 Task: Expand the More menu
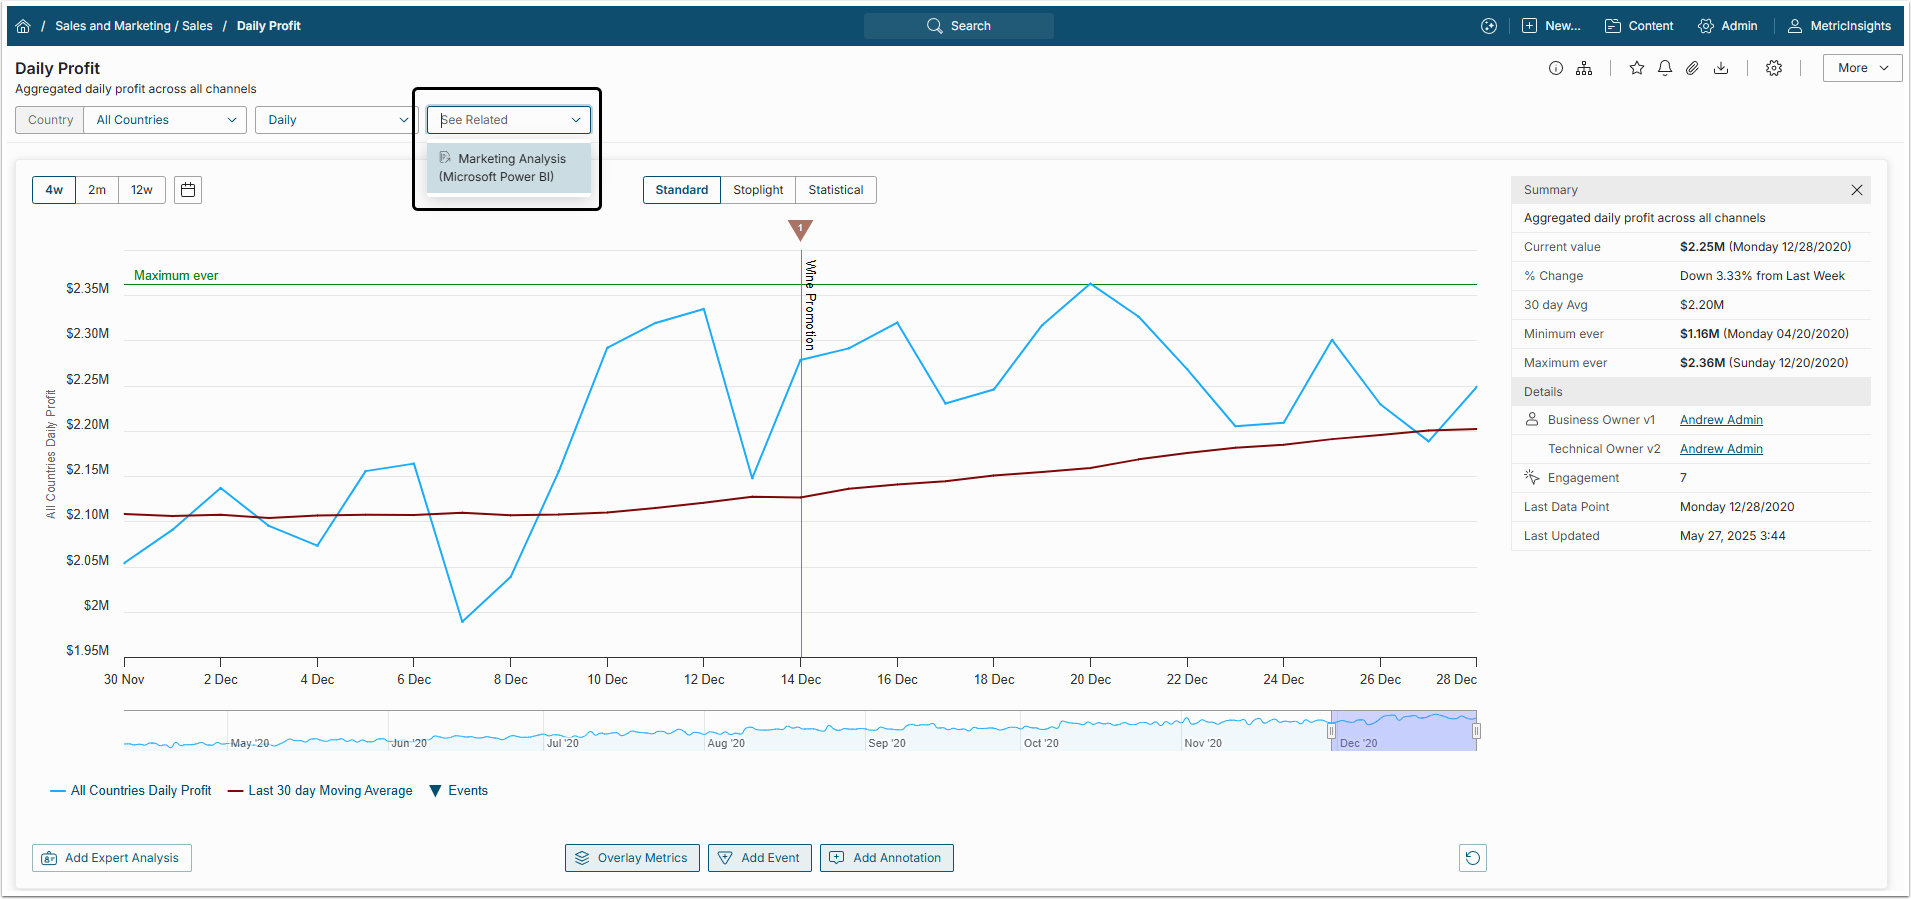(1861, 68)
